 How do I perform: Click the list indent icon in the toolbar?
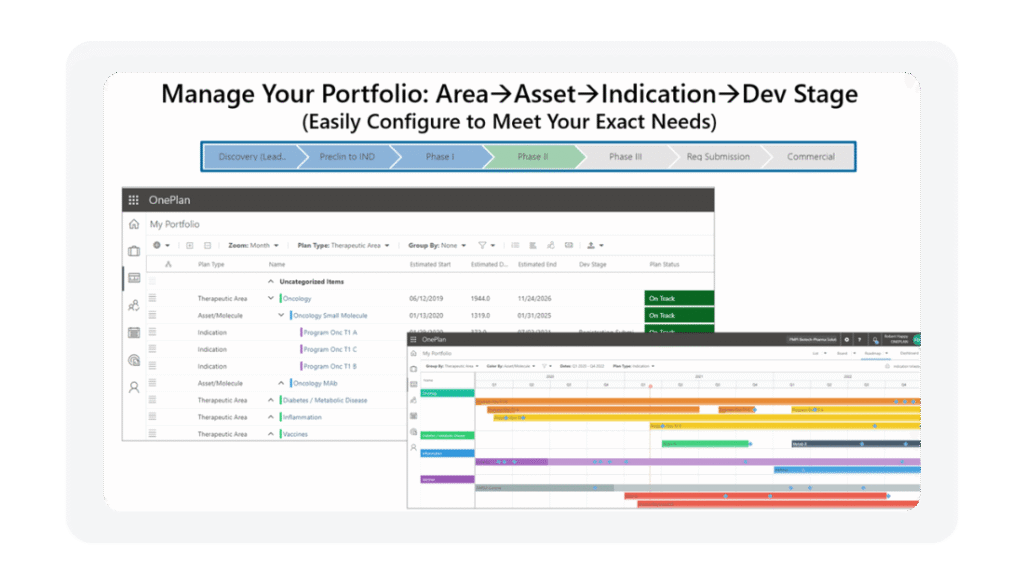click(x=515, y=246)
